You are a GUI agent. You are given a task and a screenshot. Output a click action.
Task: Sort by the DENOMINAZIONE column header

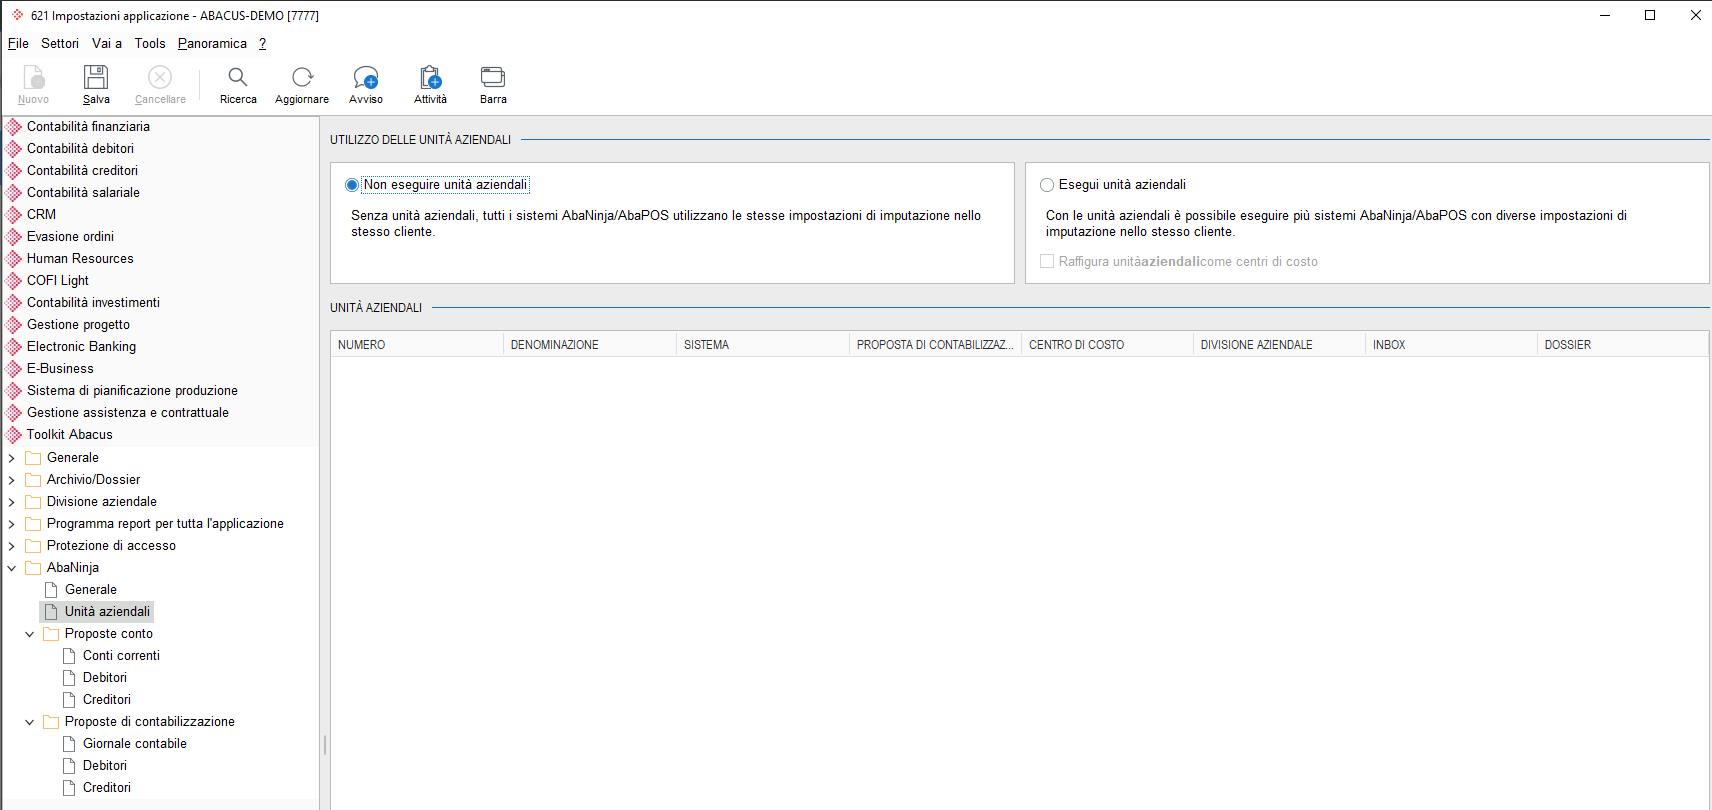590,345
